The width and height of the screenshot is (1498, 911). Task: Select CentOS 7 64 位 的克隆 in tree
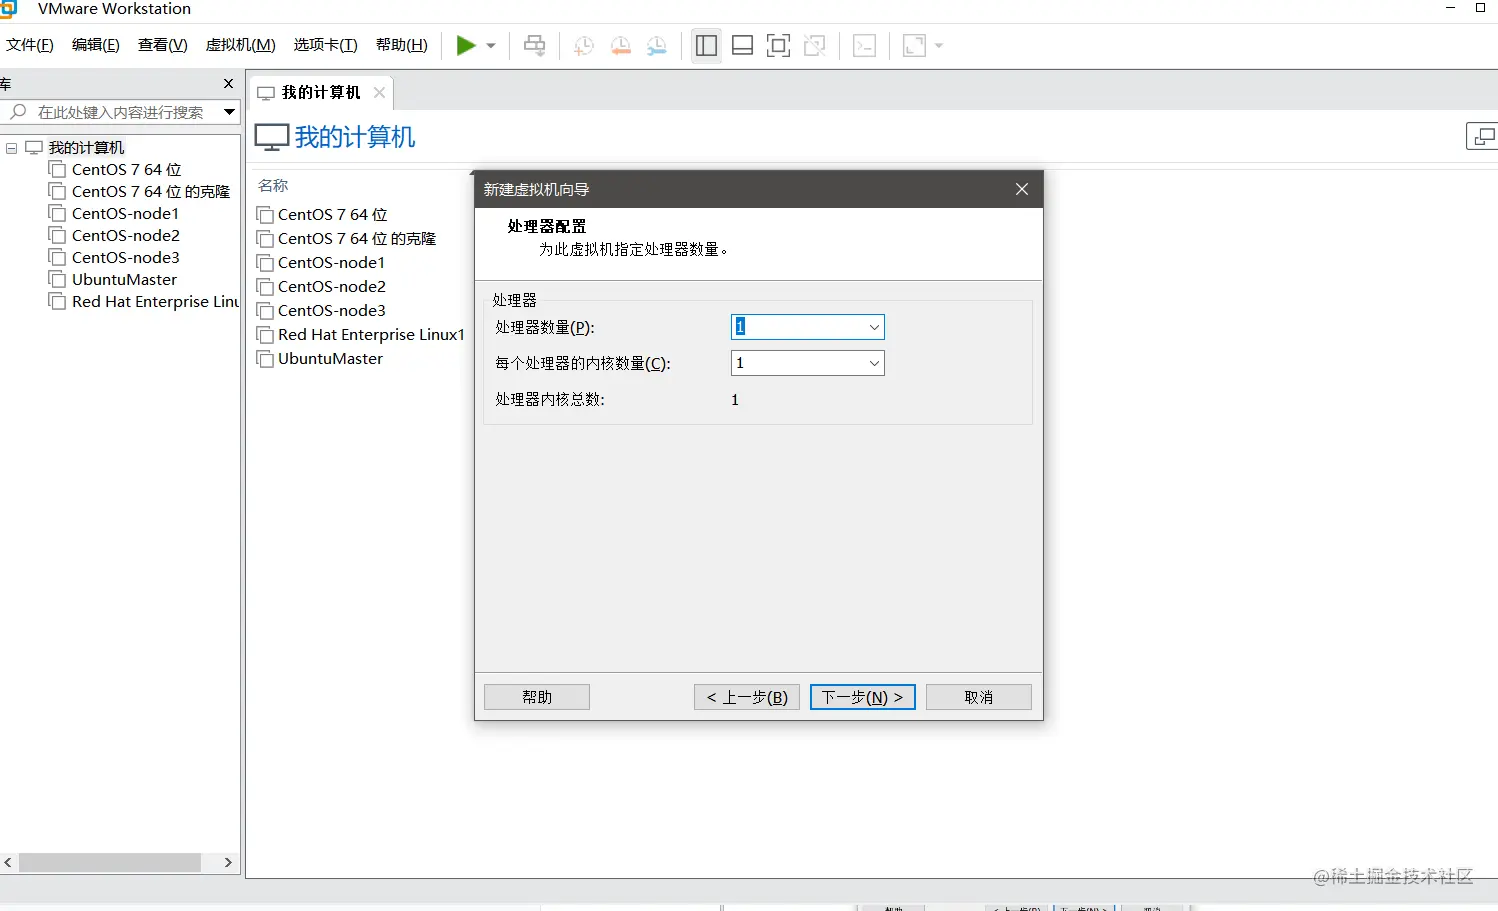pyautogui.click(x=151, y=192)
